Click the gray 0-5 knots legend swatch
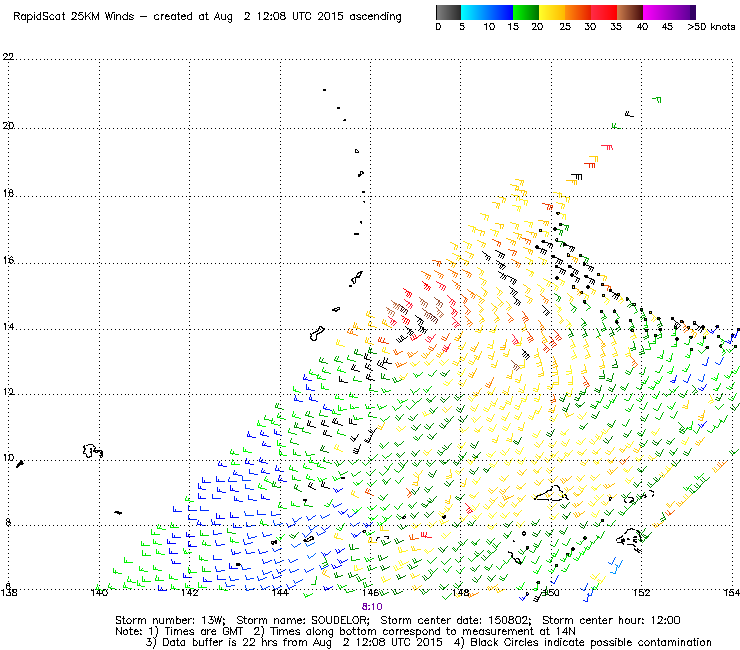The height and width of the screenshot is (650, 740). (448, 12)
